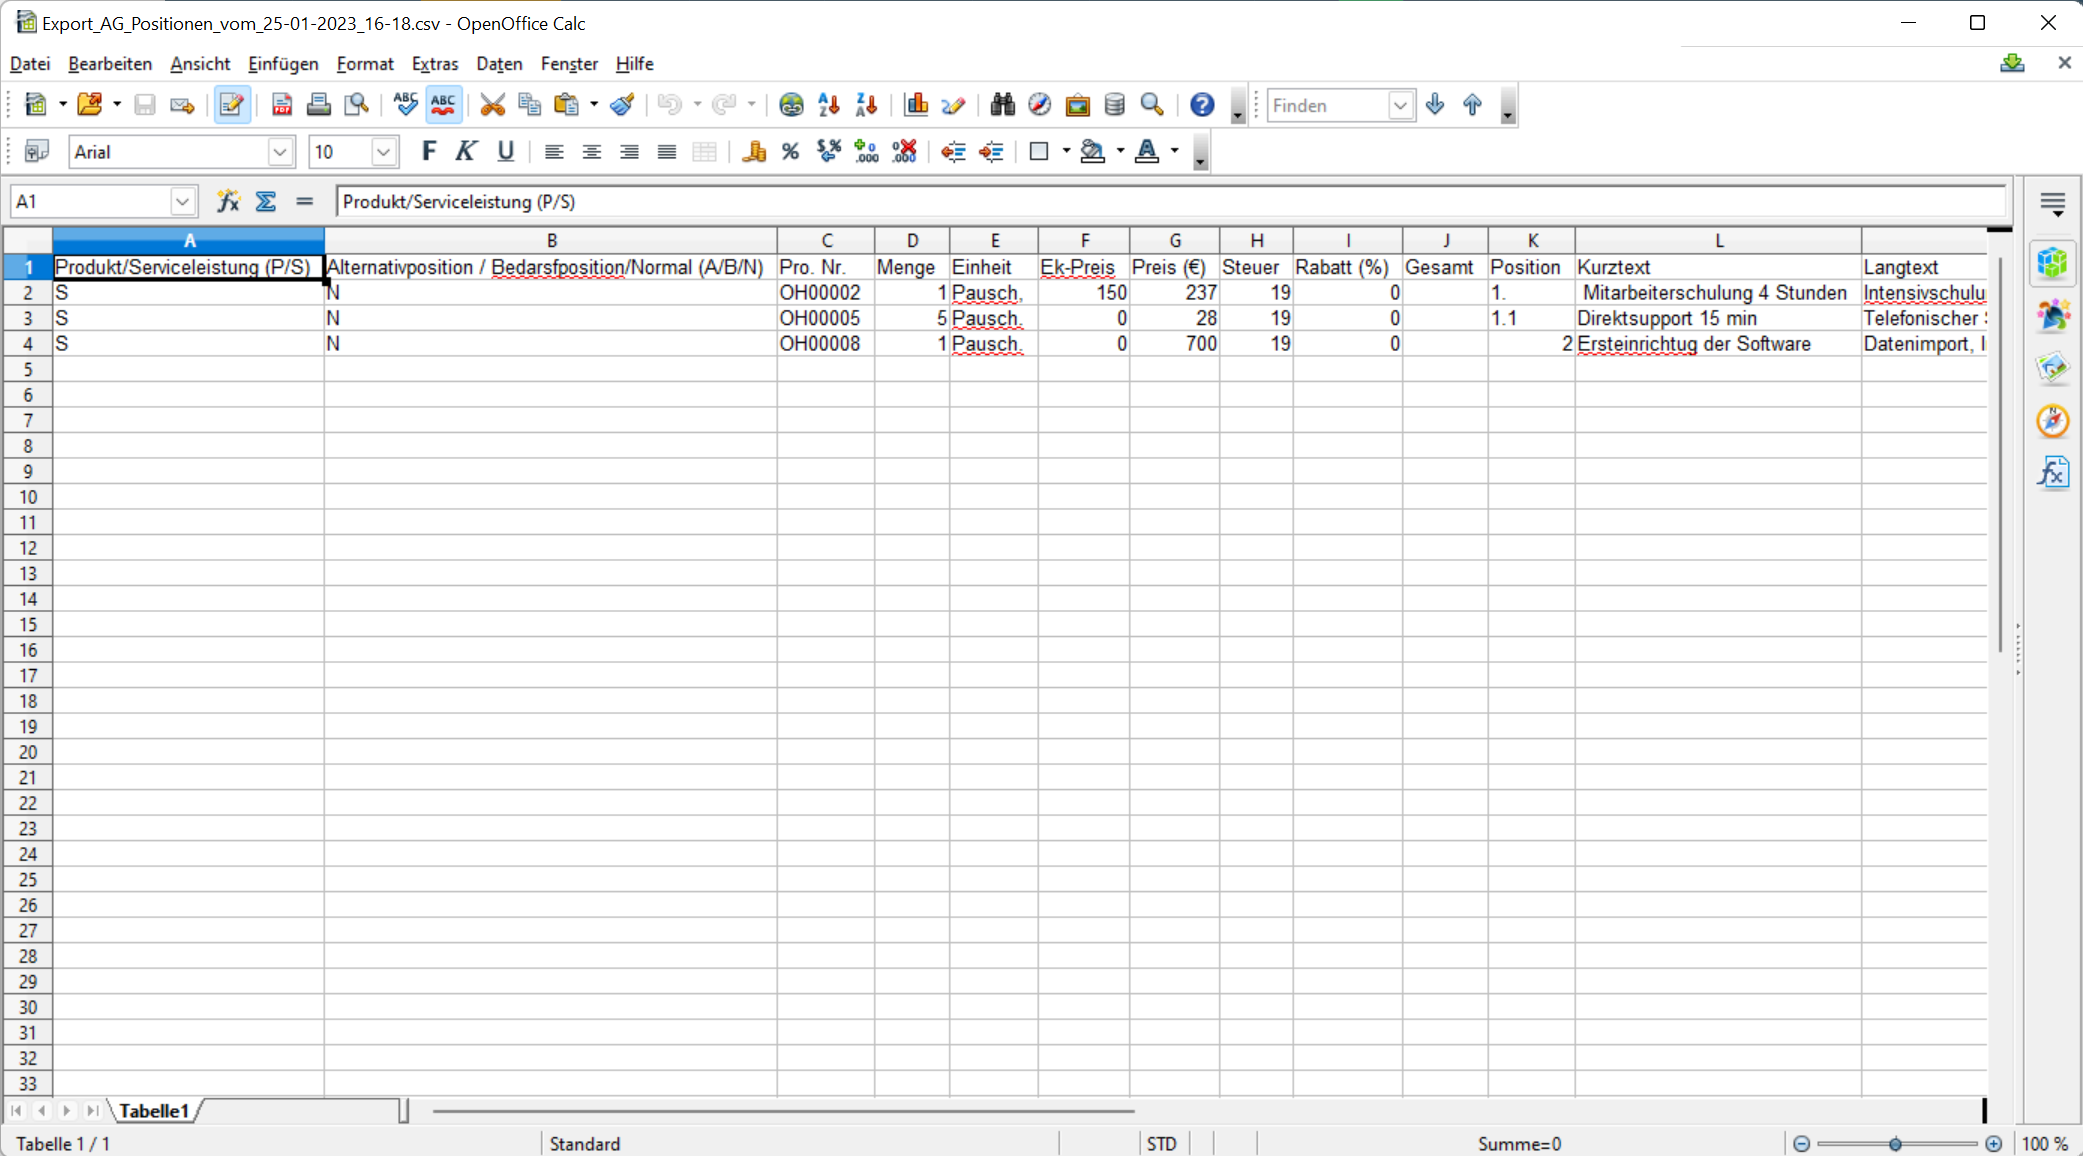Click the font color A swatch
This screenshot has width=2083, height=1156.
point(1147,152)
